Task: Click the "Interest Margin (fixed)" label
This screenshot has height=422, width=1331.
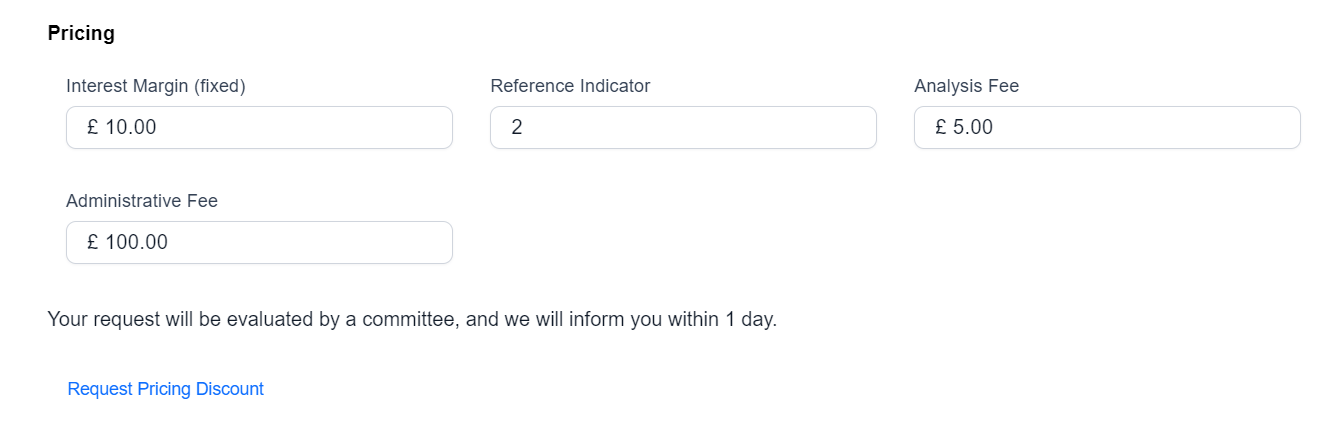Action: 156,86
